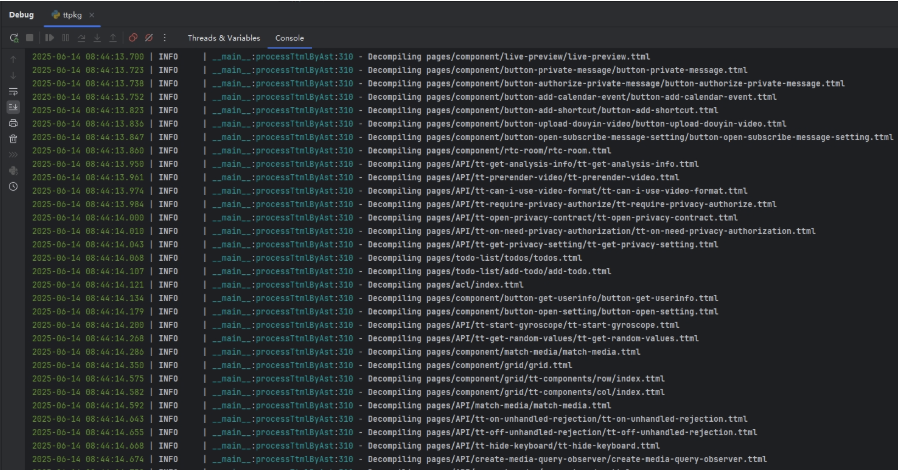Click the button-private-message.ttml log path
898x470 pixels.
586,70
